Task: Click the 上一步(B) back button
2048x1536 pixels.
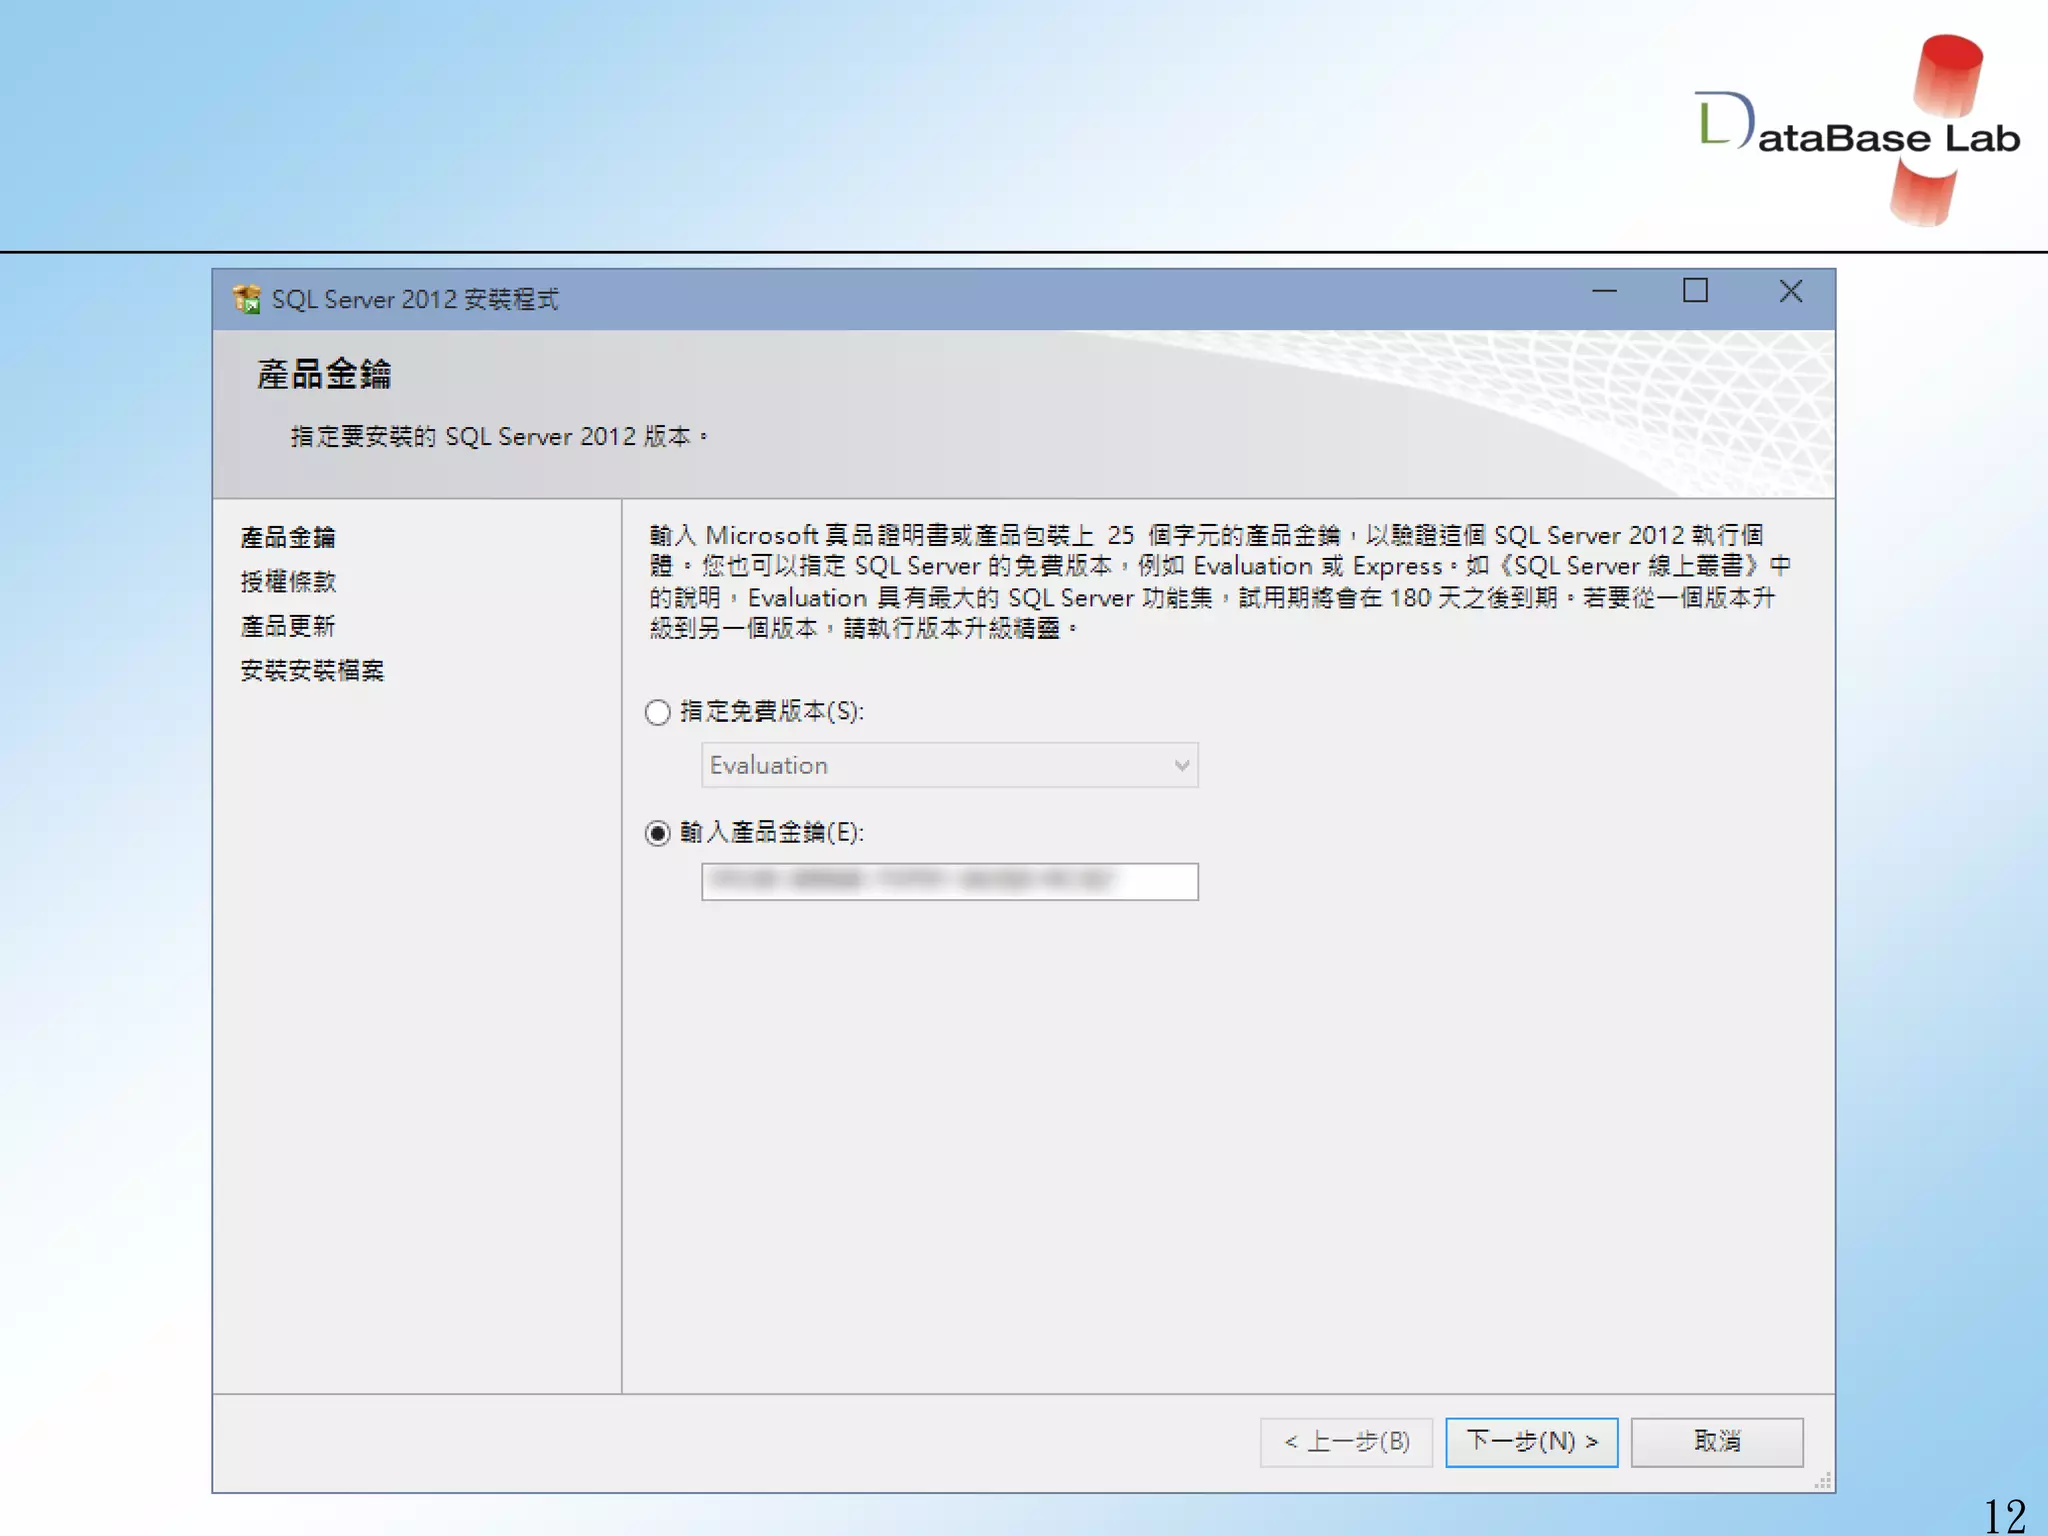Action: (x=1346, y=1441)
